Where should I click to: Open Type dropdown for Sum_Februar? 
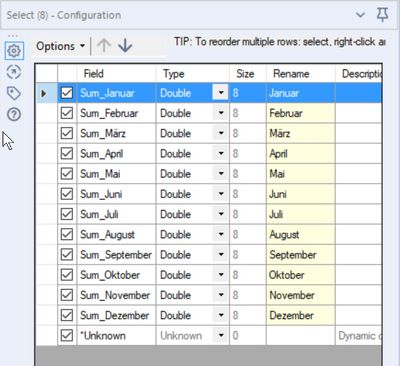tap(220, 113)
